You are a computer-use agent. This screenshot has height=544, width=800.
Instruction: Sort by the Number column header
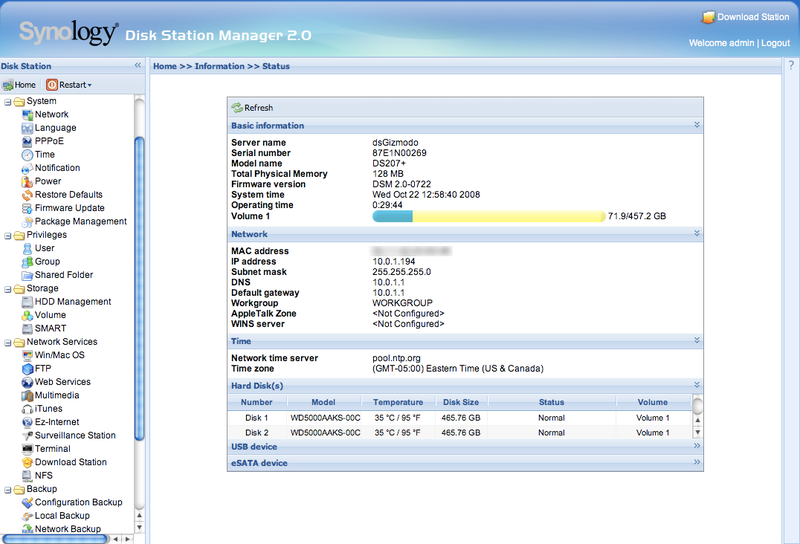tap(257, 402)
